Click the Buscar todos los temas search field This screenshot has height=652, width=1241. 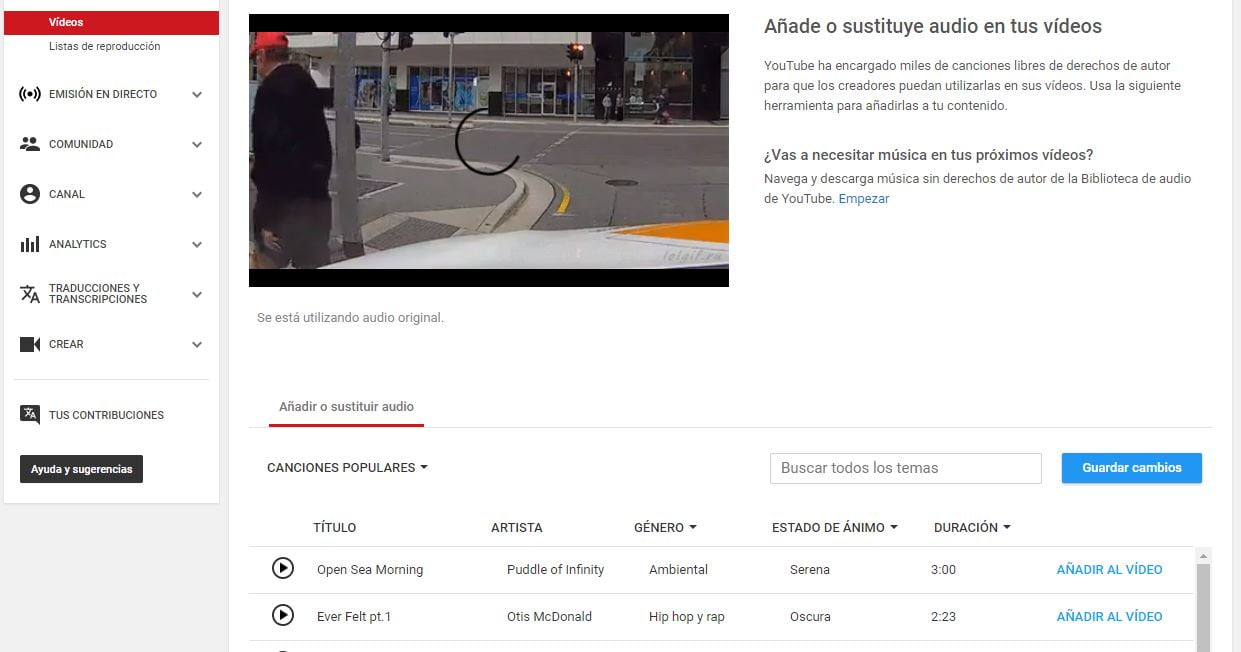click(905, 468)
